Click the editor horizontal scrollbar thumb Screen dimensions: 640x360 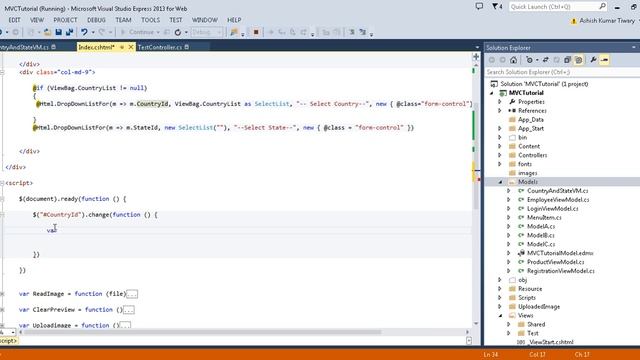(203, 332)
